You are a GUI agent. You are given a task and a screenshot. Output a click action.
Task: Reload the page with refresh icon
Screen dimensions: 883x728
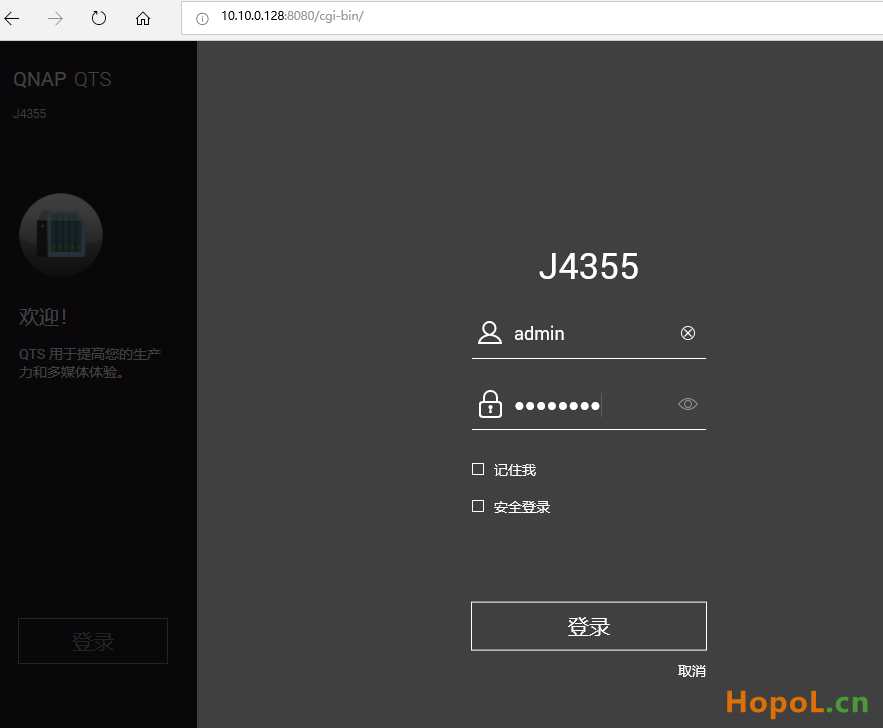point(99,19)
